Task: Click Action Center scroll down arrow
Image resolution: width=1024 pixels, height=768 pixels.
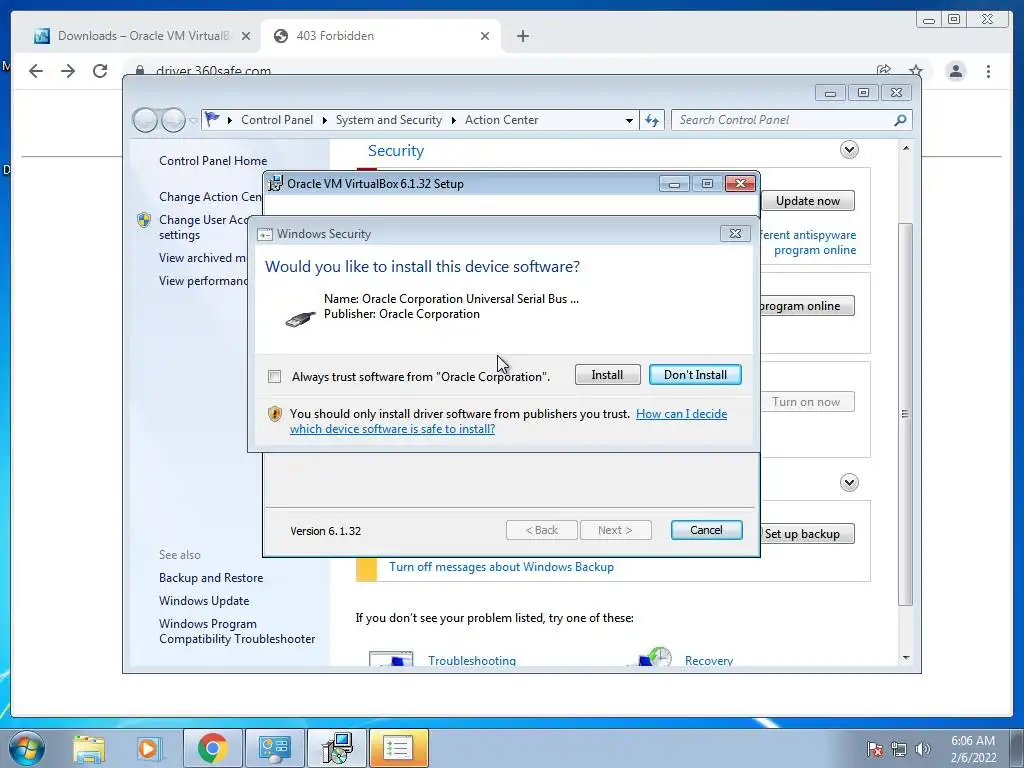Action: click(906, 658)
